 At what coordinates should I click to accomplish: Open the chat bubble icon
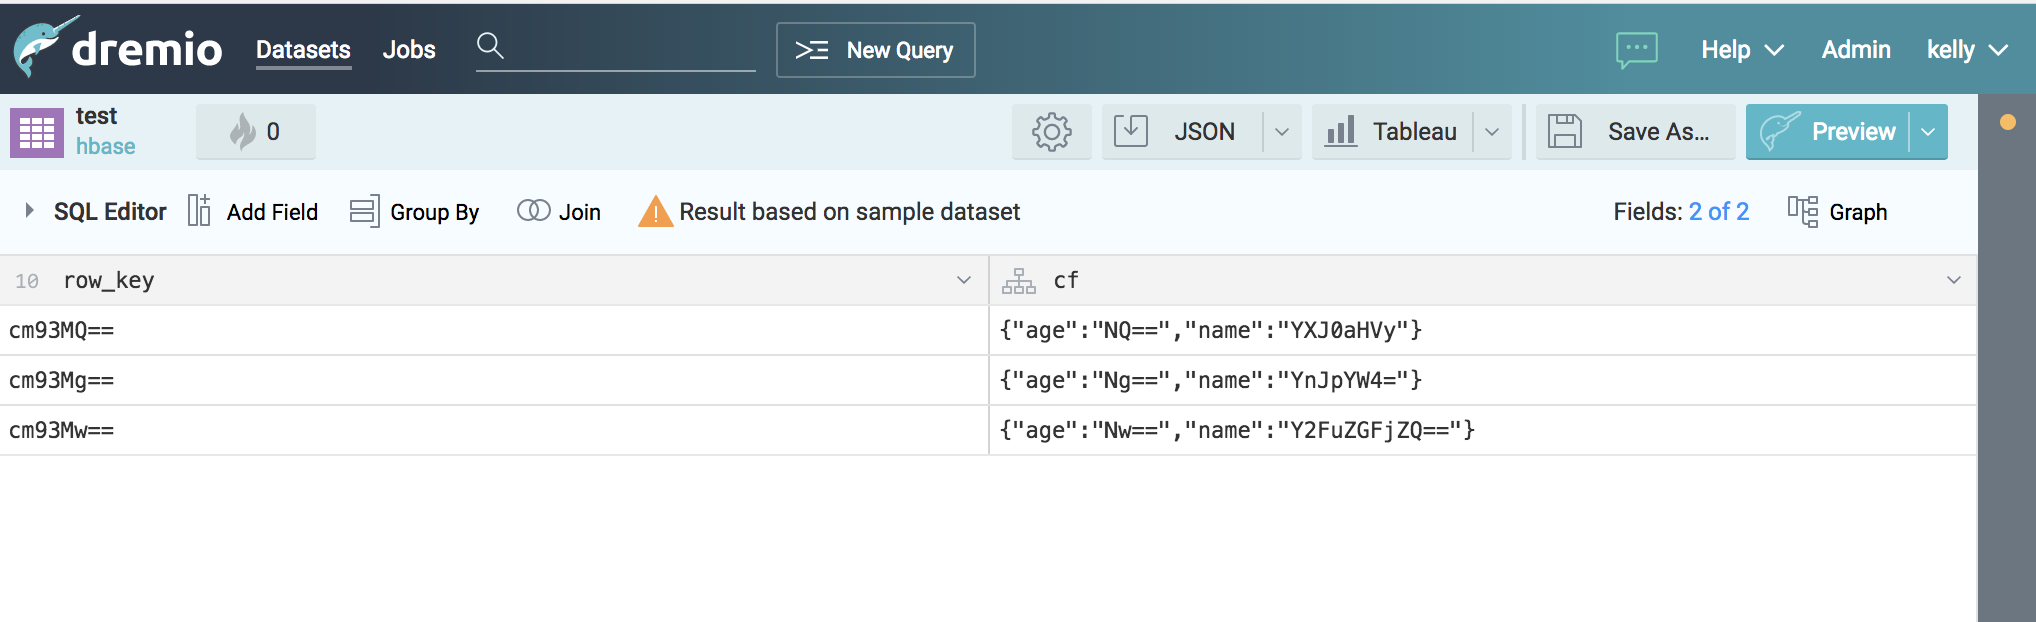(1636, 49)
